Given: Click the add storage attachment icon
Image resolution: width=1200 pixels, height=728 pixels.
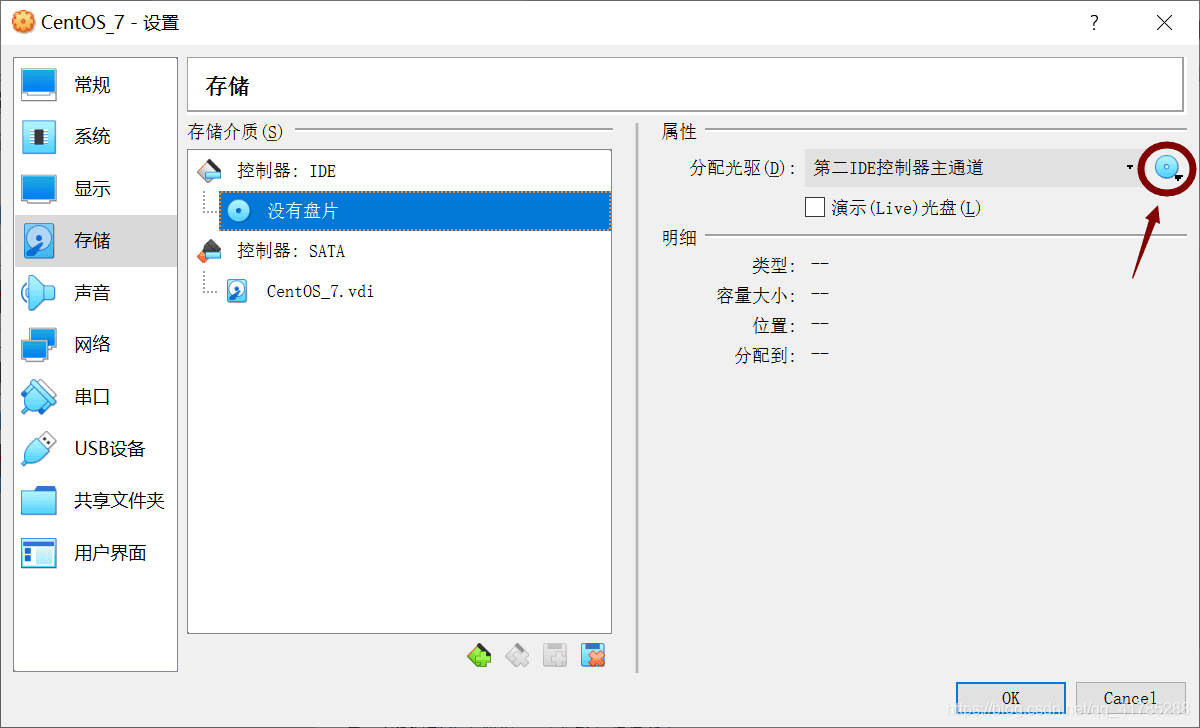Looking at the screenshot, I should point(555,656).
